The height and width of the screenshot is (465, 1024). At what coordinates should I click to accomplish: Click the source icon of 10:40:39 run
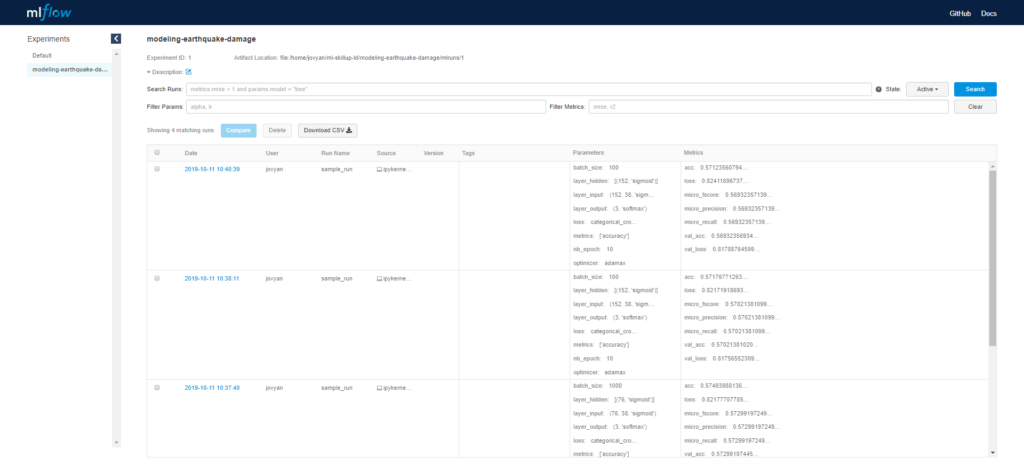(x=379, y=169)
